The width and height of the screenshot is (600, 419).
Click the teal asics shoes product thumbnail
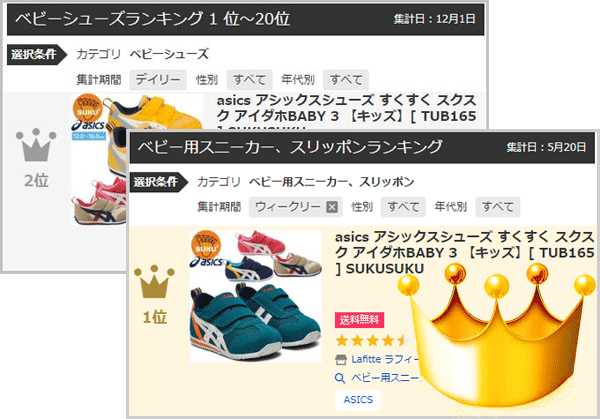[256, 296]
